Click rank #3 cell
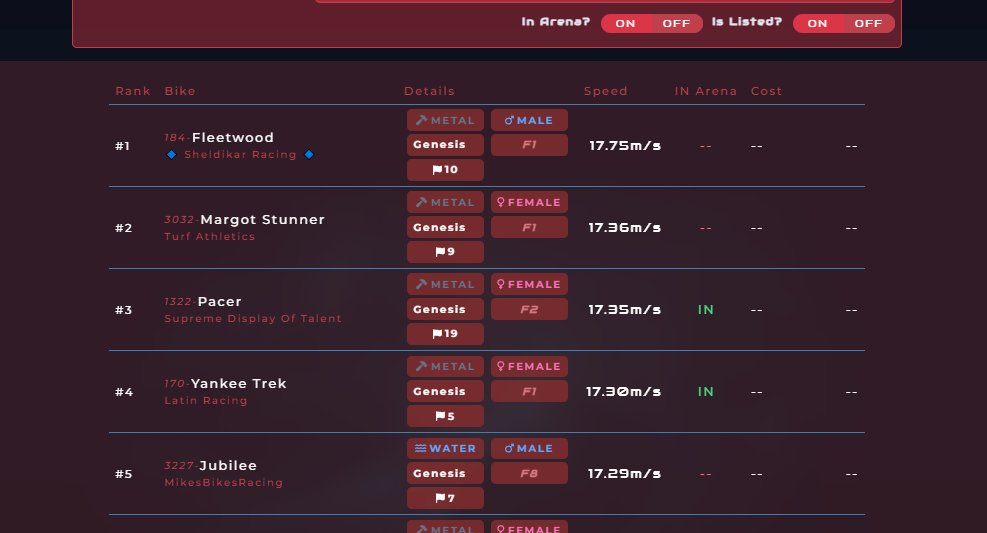Image resolution: width=987 pixels, height=533 pixels. point(123,310)
